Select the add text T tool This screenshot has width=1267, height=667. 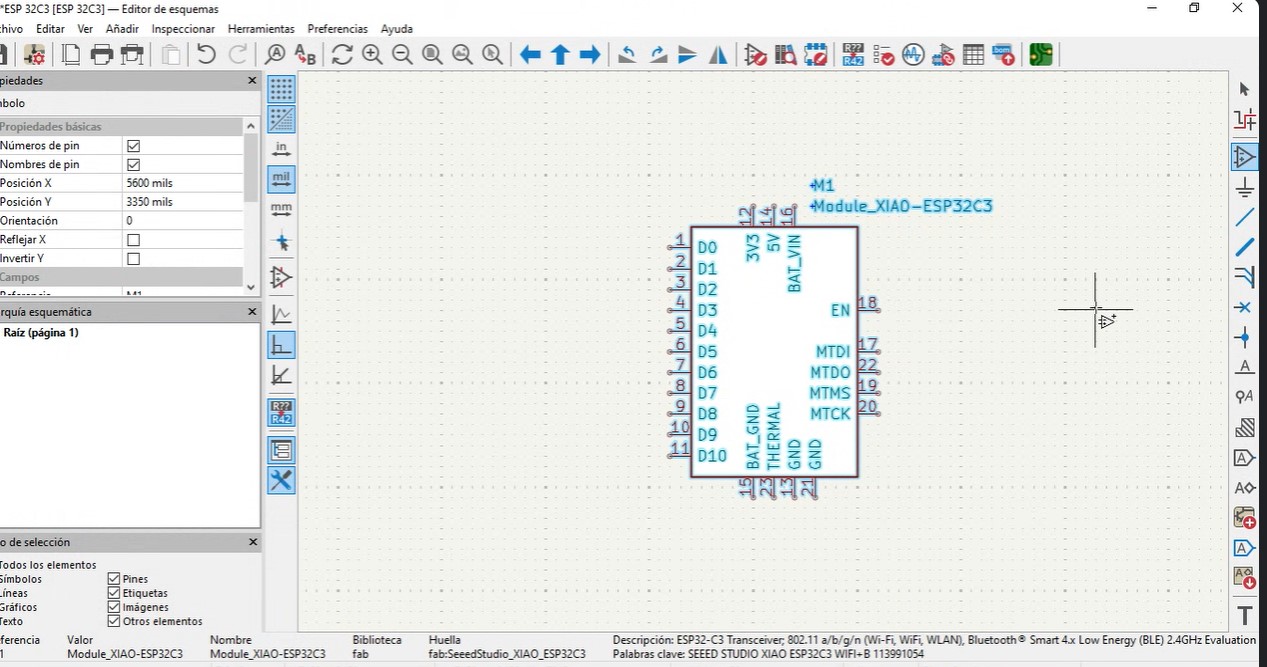click(x=1245, y=614)
